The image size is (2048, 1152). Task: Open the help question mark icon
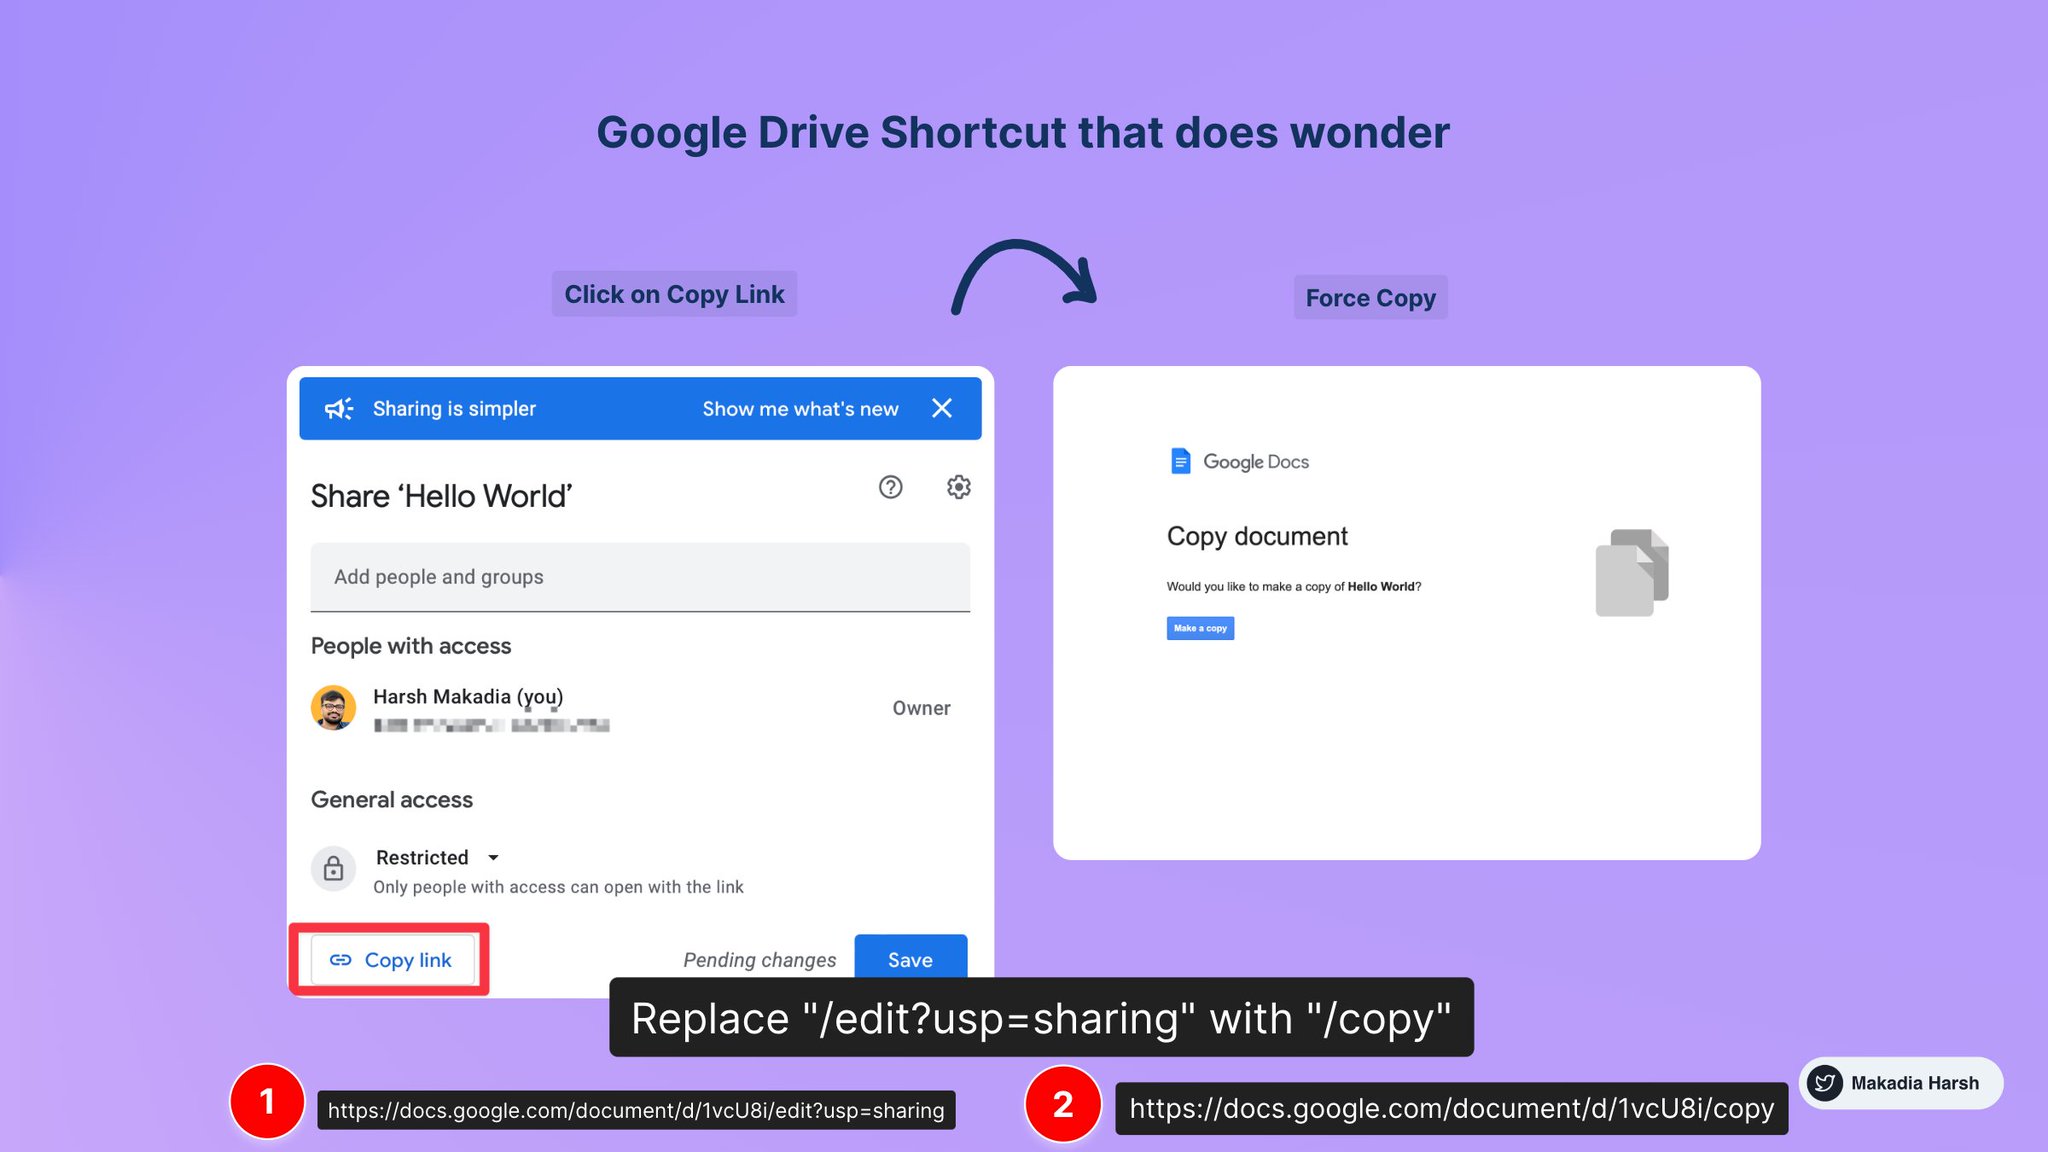coord(890,487)
